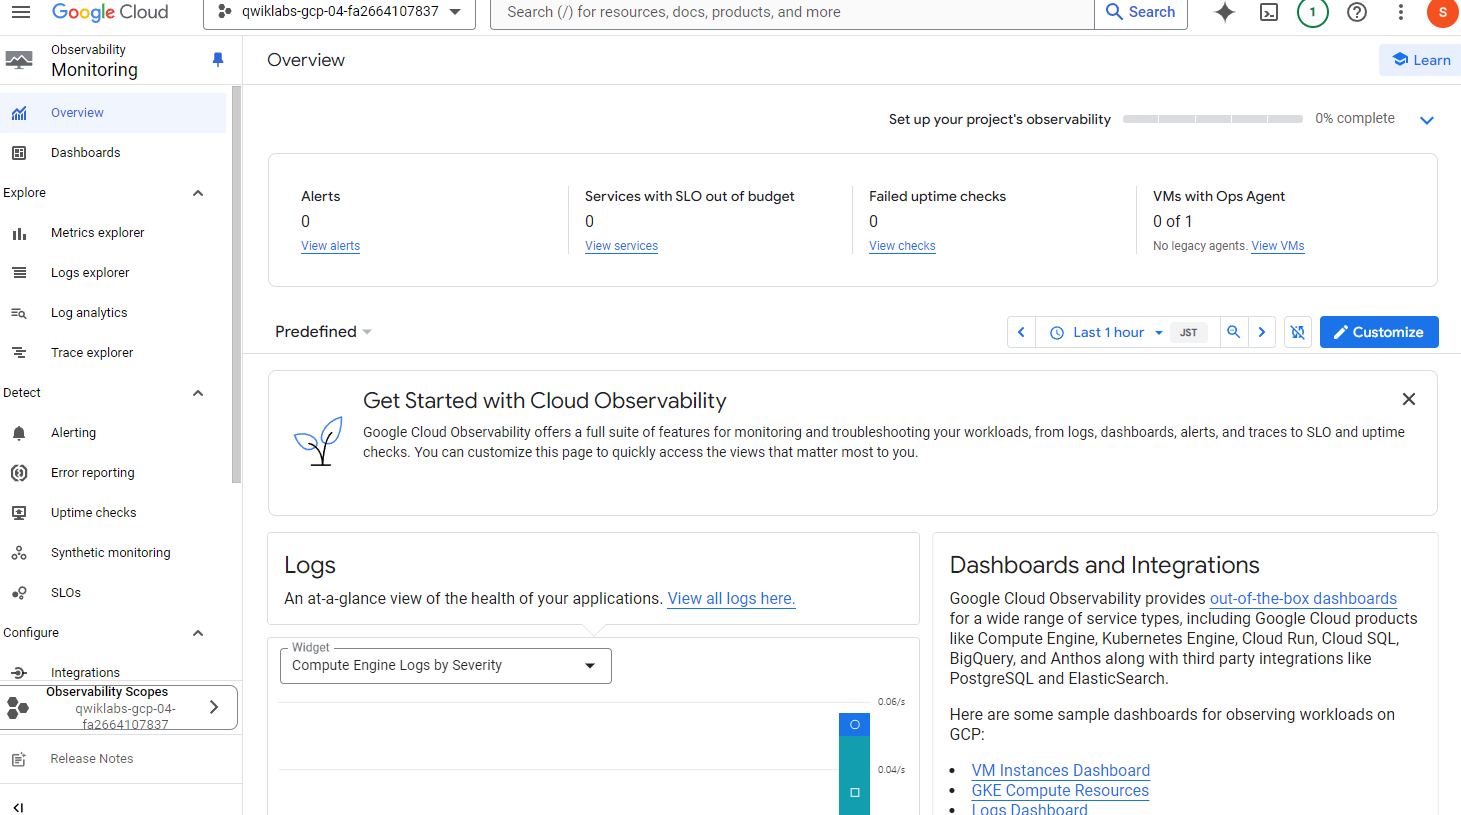The height and width of the screenshot is (815, 1461).
Task: Click the blue logs chart bar segment
Action: pyautogui.click(x=854, y=724)
